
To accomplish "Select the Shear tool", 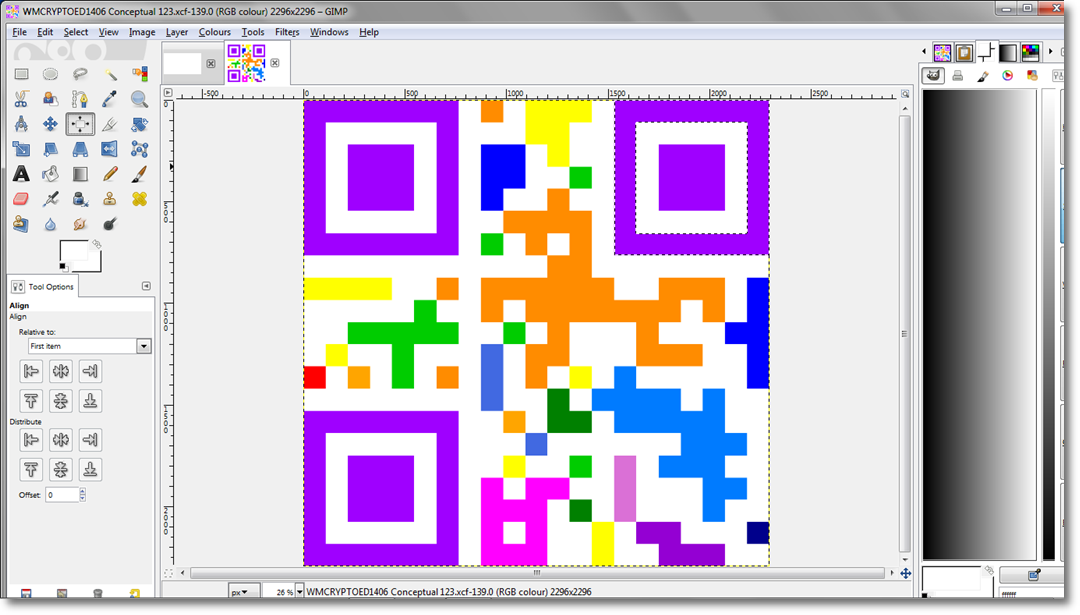I will (50, 149).
